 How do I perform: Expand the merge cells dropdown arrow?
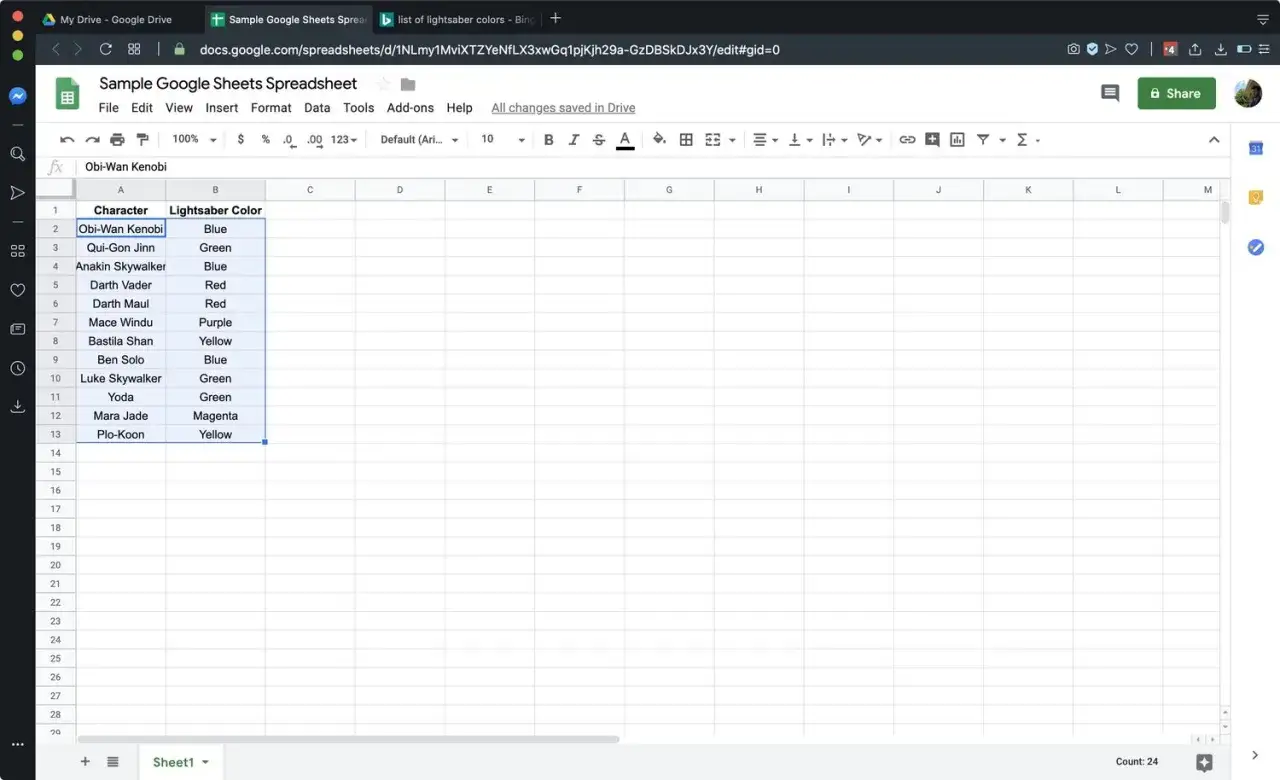(732, 140)
